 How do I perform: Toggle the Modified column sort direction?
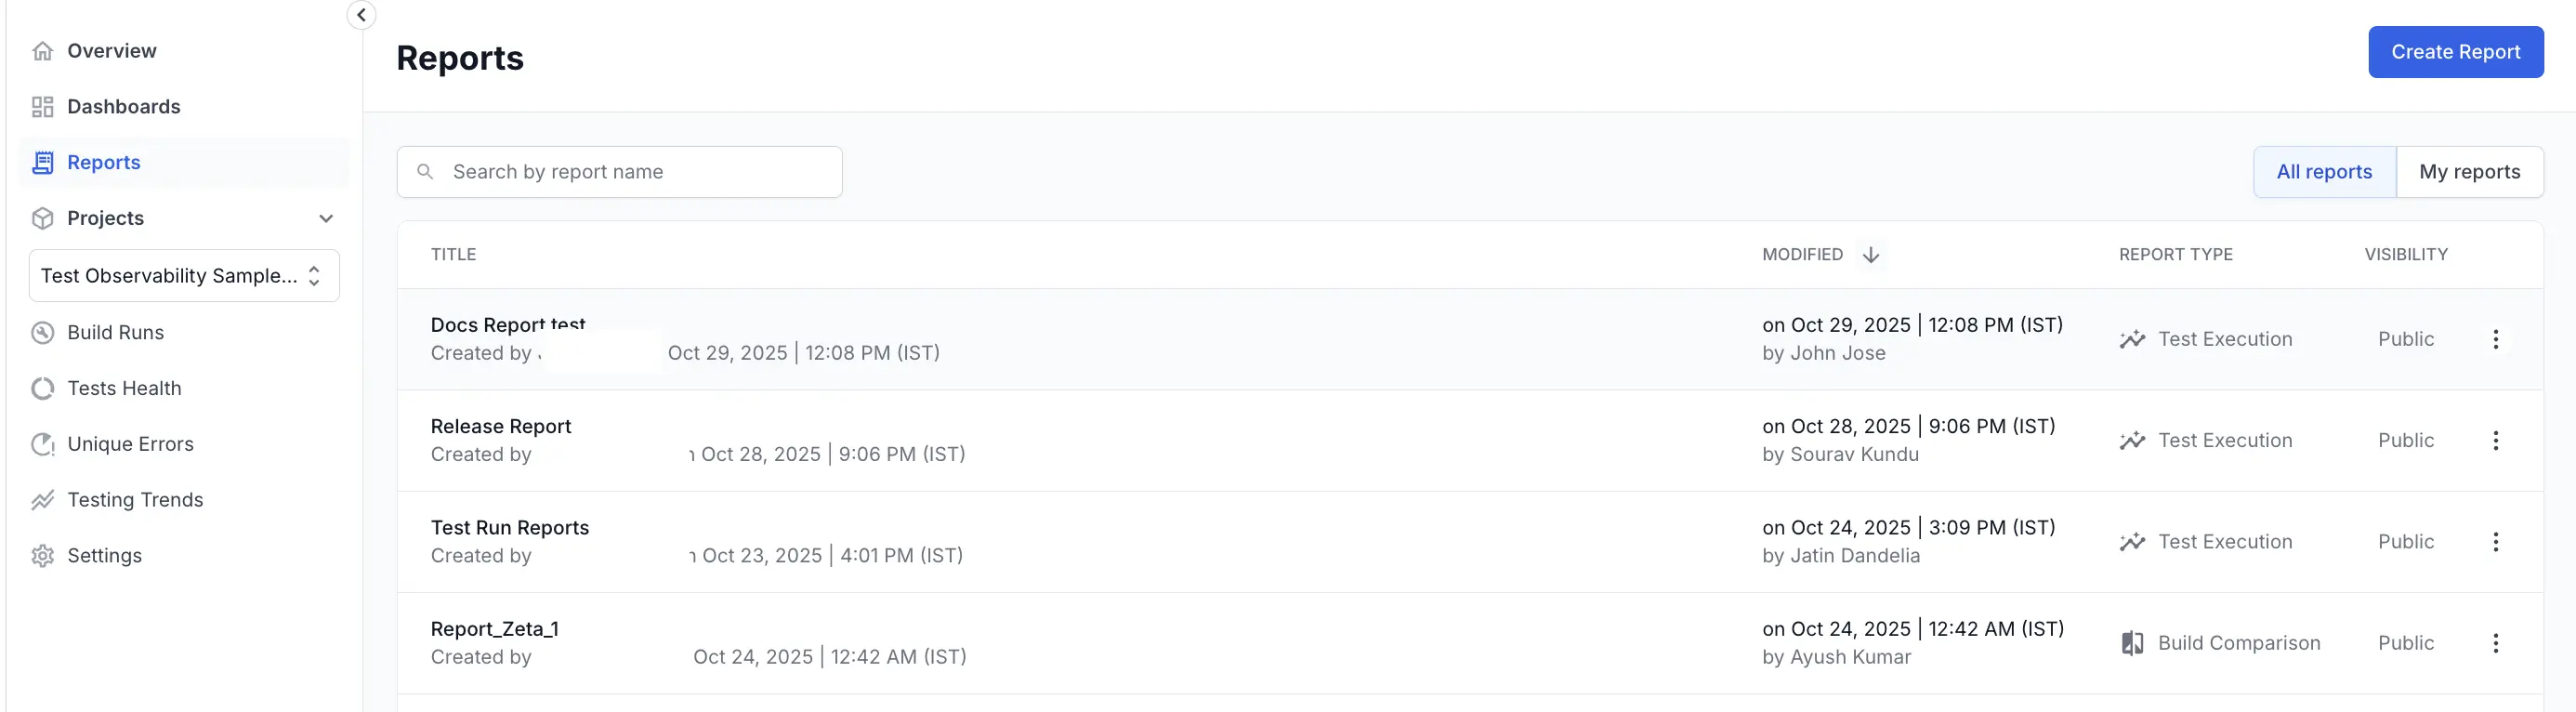[x=1871, y=254]
